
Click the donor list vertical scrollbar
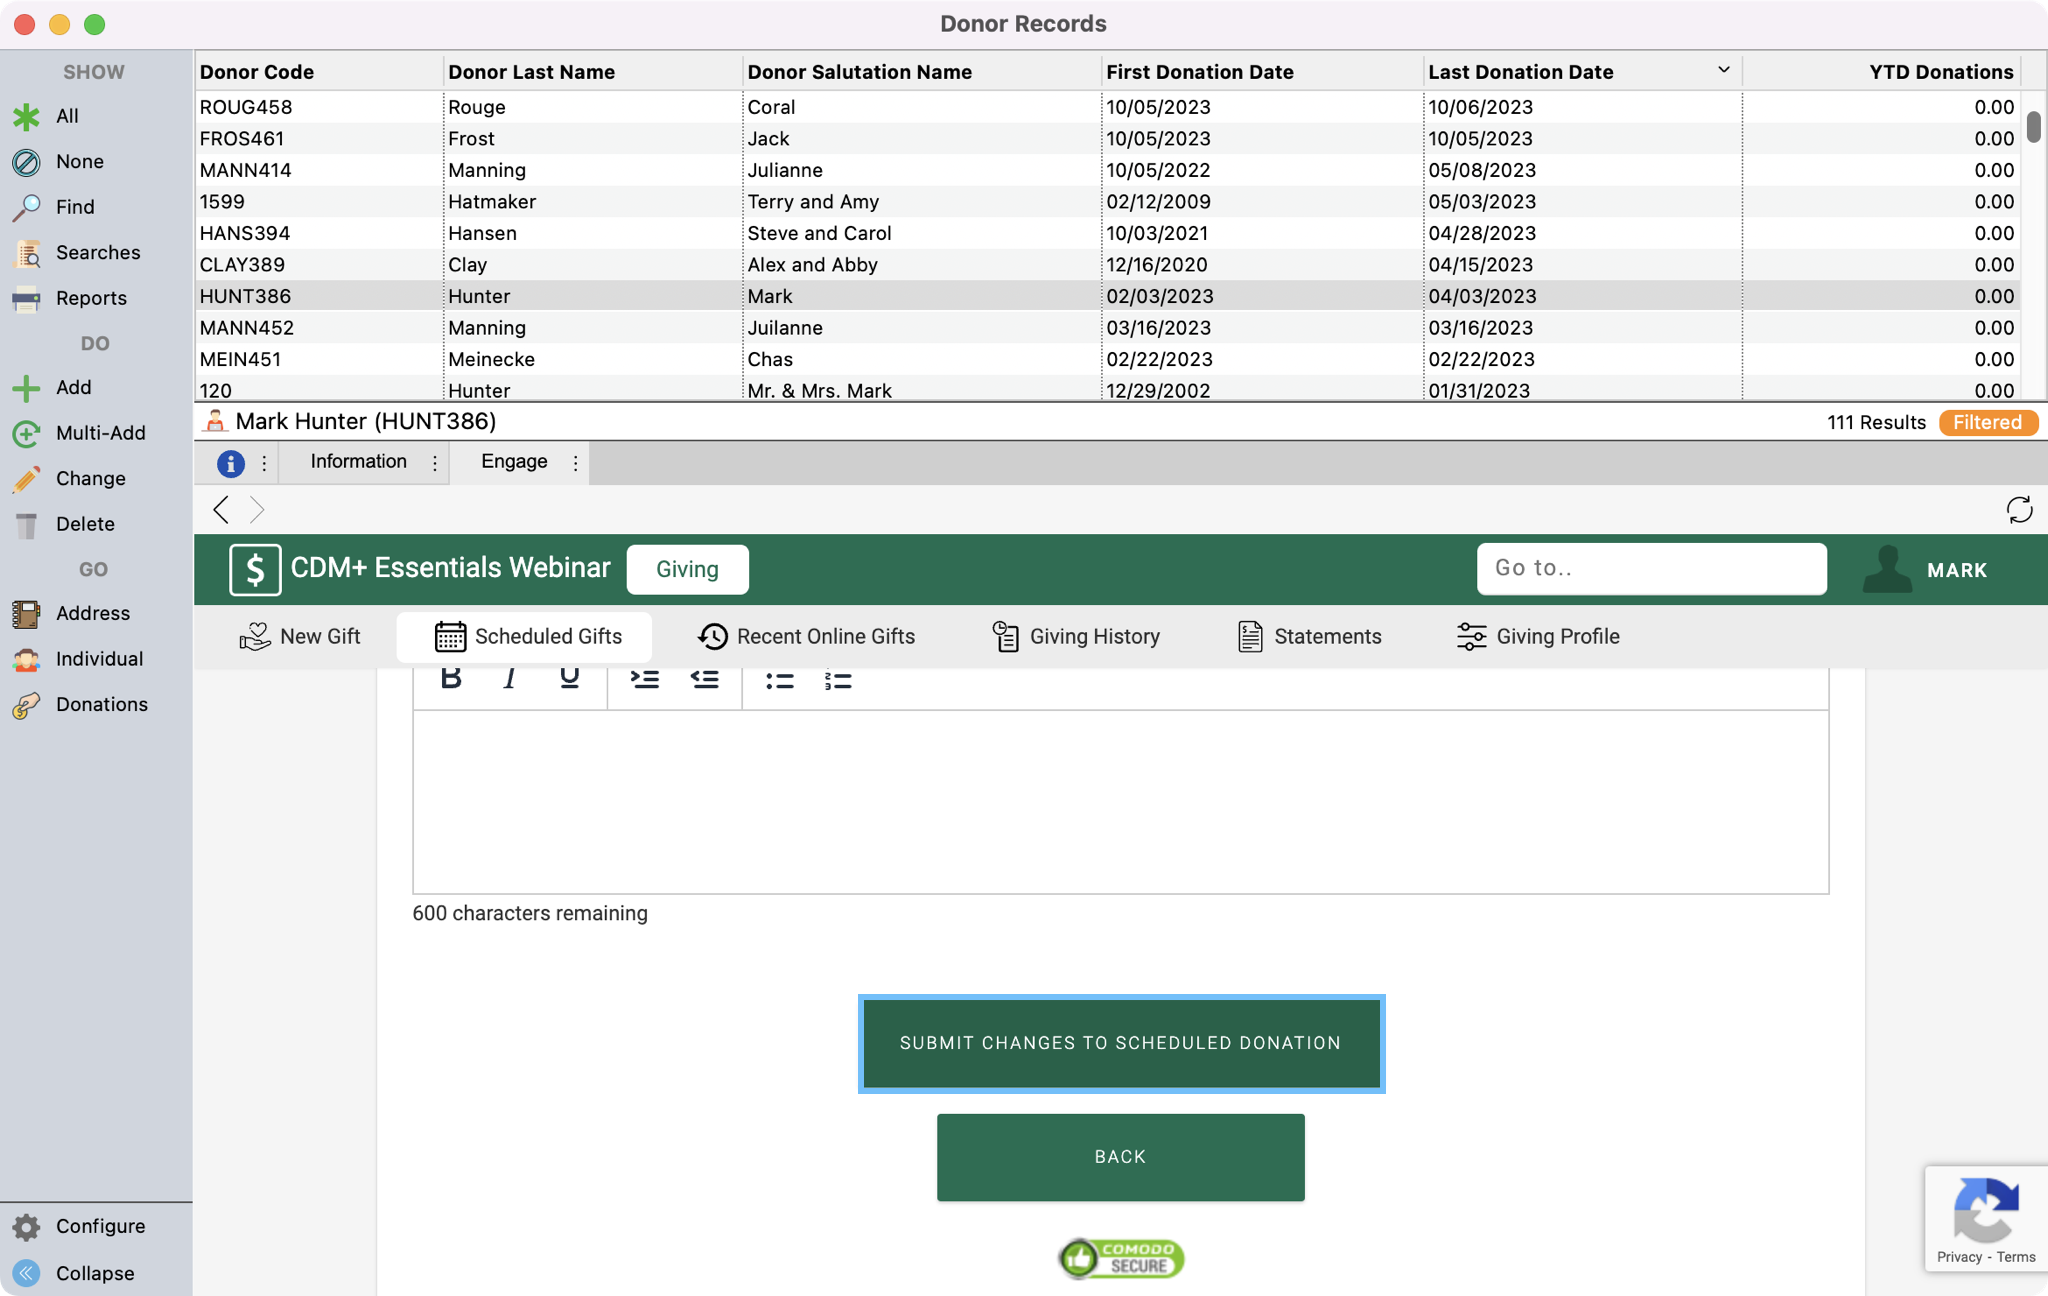tap(2033, 128)
